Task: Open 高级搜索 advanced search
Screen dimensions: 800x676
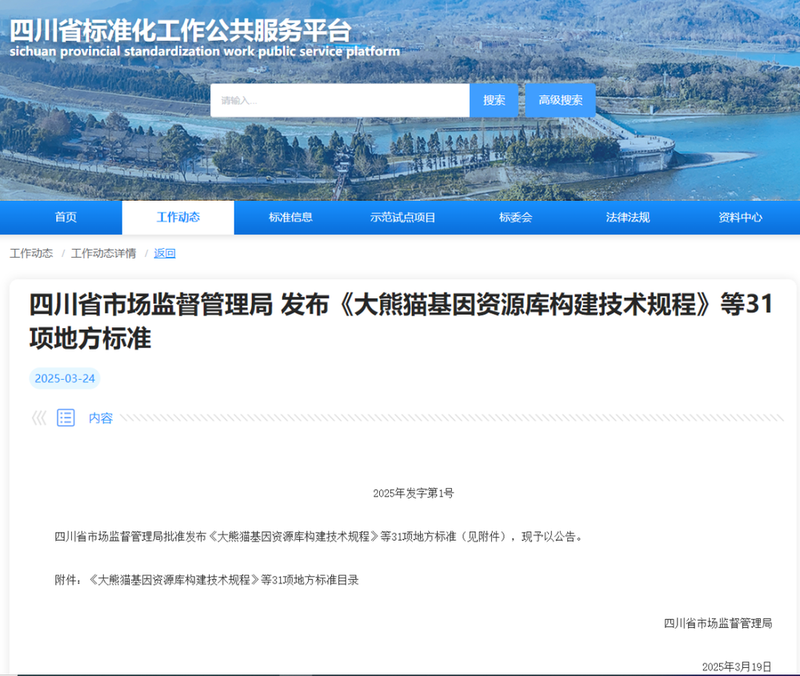Action: (x=559, y=100)
